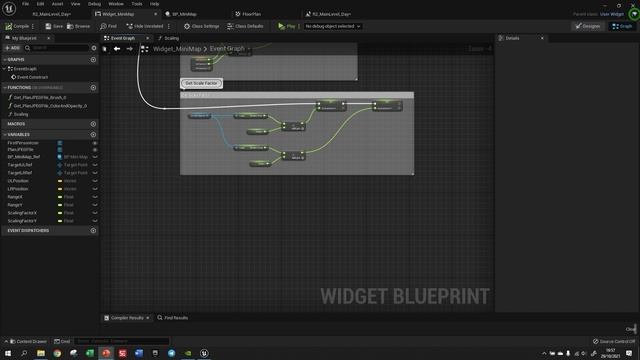640x360 pixels.
Task: Go back in graph navigation
Action: tap(117, 49)
